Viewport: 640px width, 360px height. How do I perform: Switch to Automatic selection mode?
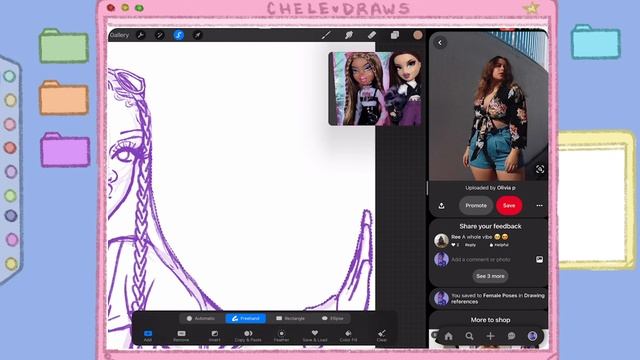pos(200,318)
